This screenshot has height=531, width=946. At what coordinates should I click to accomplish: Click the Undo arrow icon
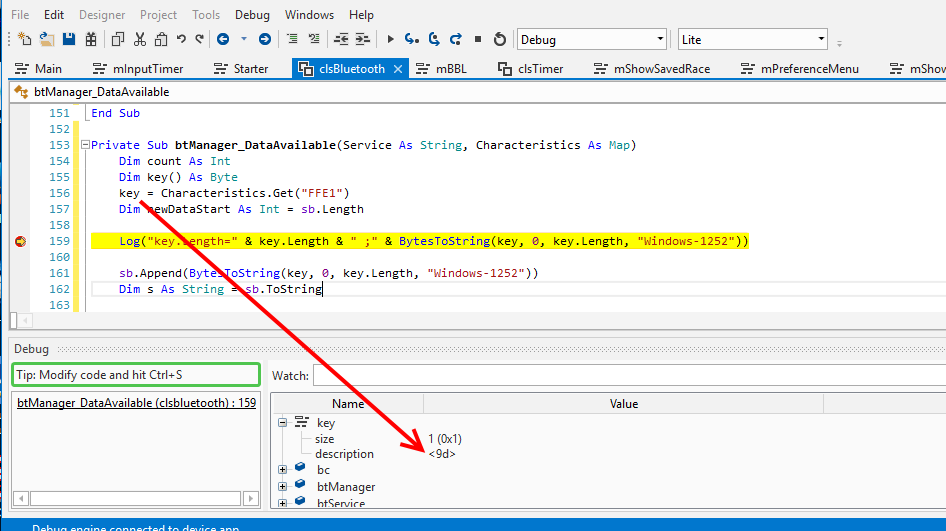click(181, 39)
